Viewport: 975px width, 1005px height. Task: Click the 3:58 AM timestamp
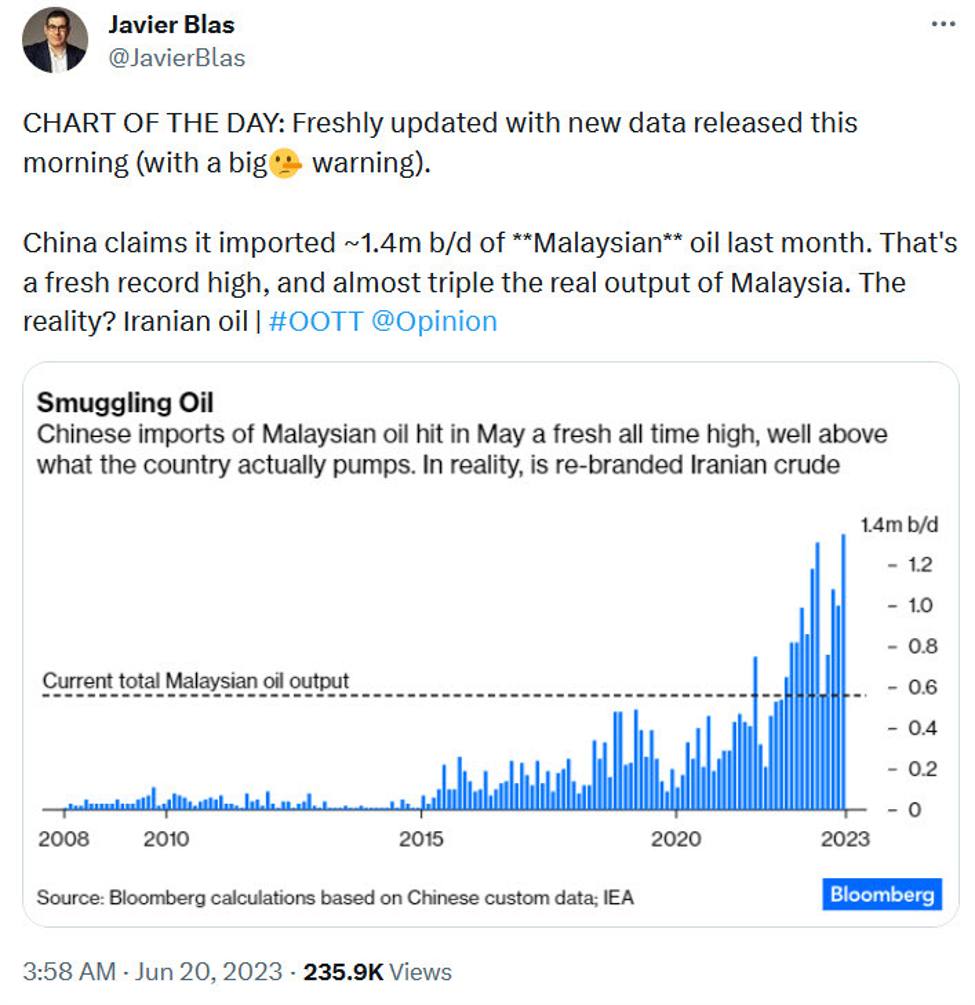pyautogui.click(x=68, y=971)
